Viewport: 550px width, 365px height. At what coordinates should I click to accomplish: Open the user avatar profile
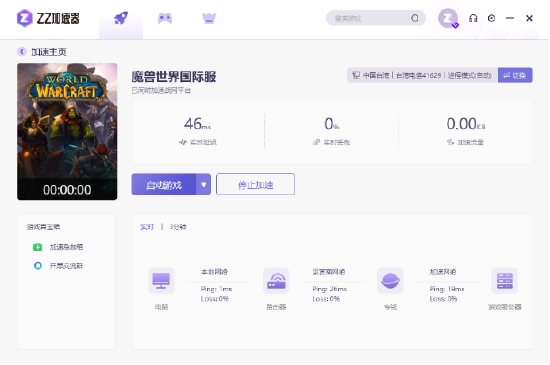click(x=448, y=18)
